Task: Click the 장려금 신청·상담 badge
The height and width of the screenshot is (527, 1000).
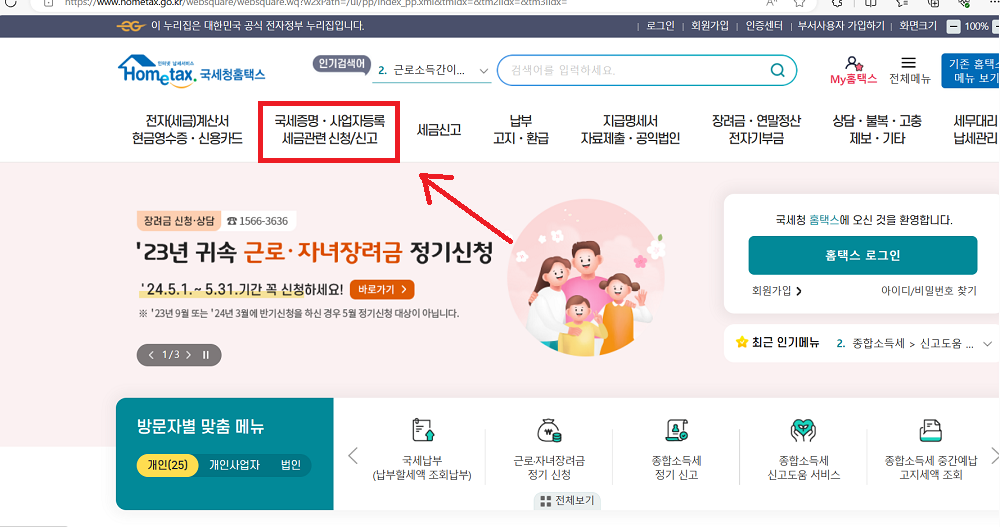Action: pos(179,221)
